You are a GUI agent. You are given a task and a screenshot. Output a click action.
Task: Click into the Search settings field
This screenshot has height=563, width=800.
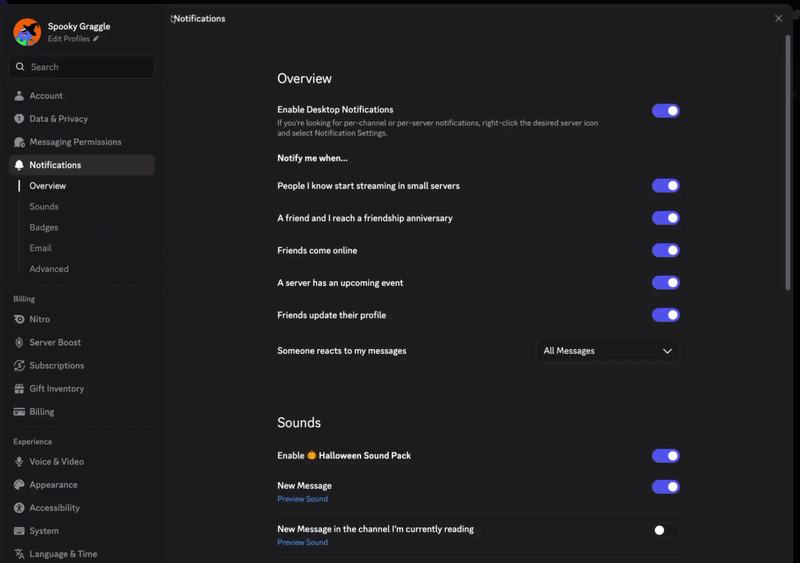pos(82,67)
